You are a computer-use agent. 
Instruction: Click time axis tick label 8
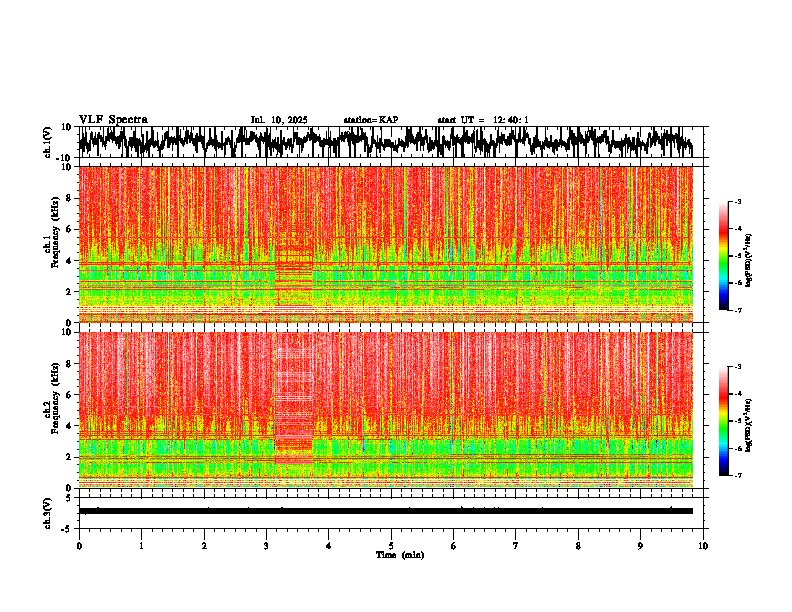pyautogui.click(x=578, y=546)
